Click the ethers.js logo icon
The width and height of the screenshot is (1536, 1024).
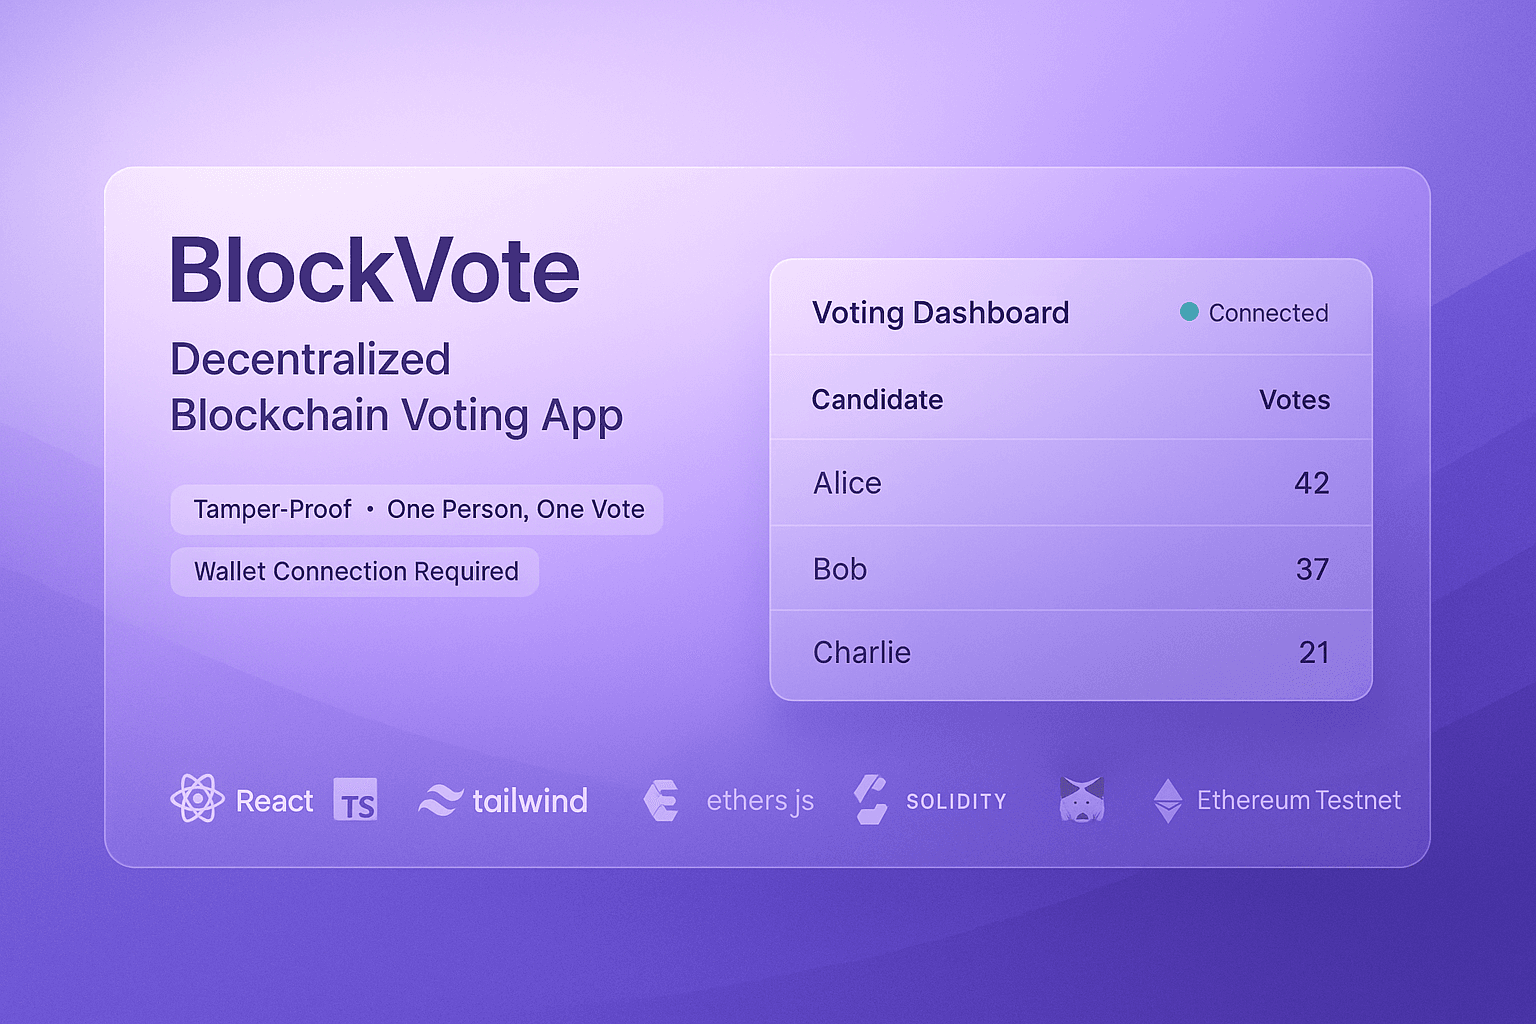(x=662, y=801)
